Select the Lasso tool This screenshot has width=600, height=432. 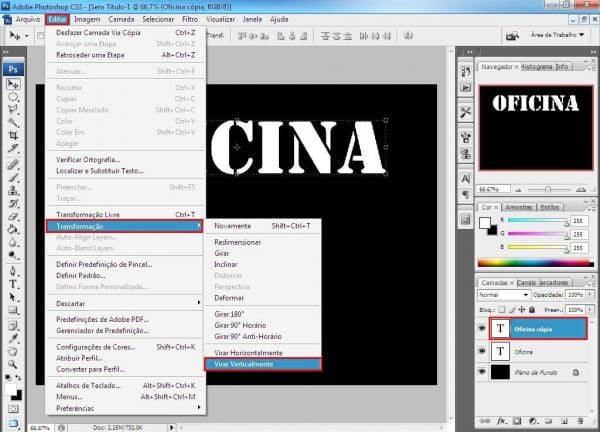14,109
